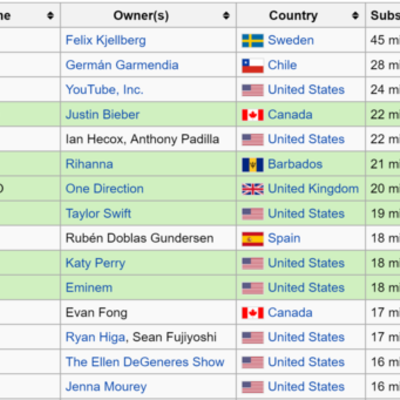Screen dimensions: 400x400
Task: Open United Kingdom country link
Action: point(313,189)
